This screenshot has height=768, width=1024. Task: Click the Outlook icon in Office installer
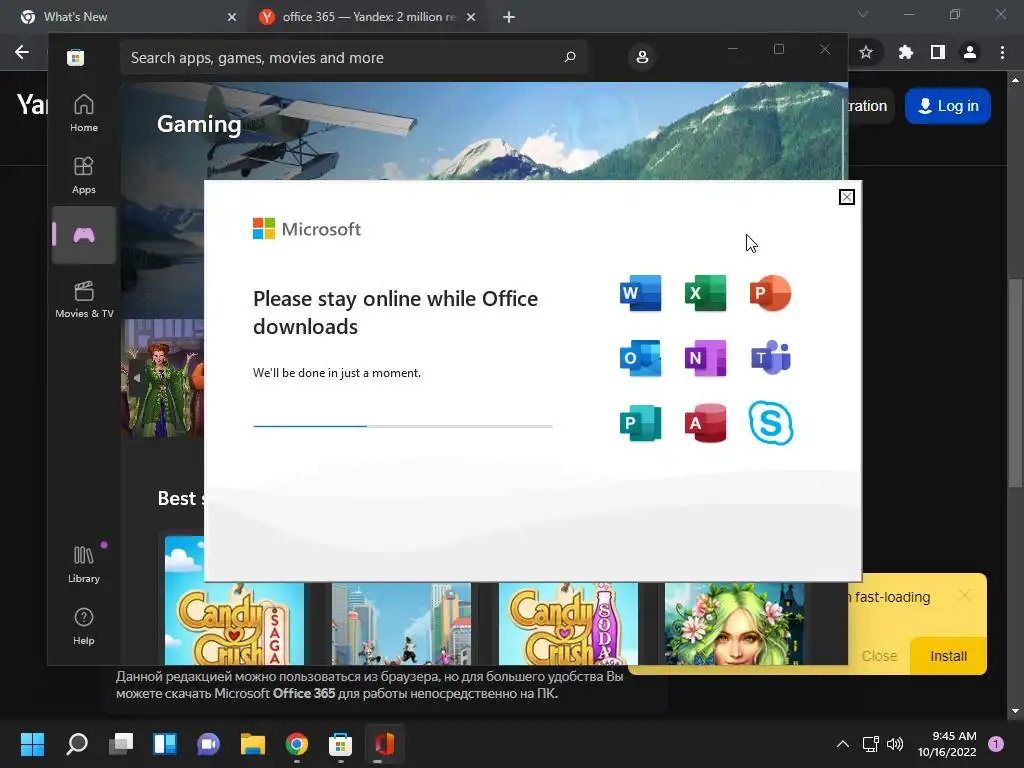point(640,358)
